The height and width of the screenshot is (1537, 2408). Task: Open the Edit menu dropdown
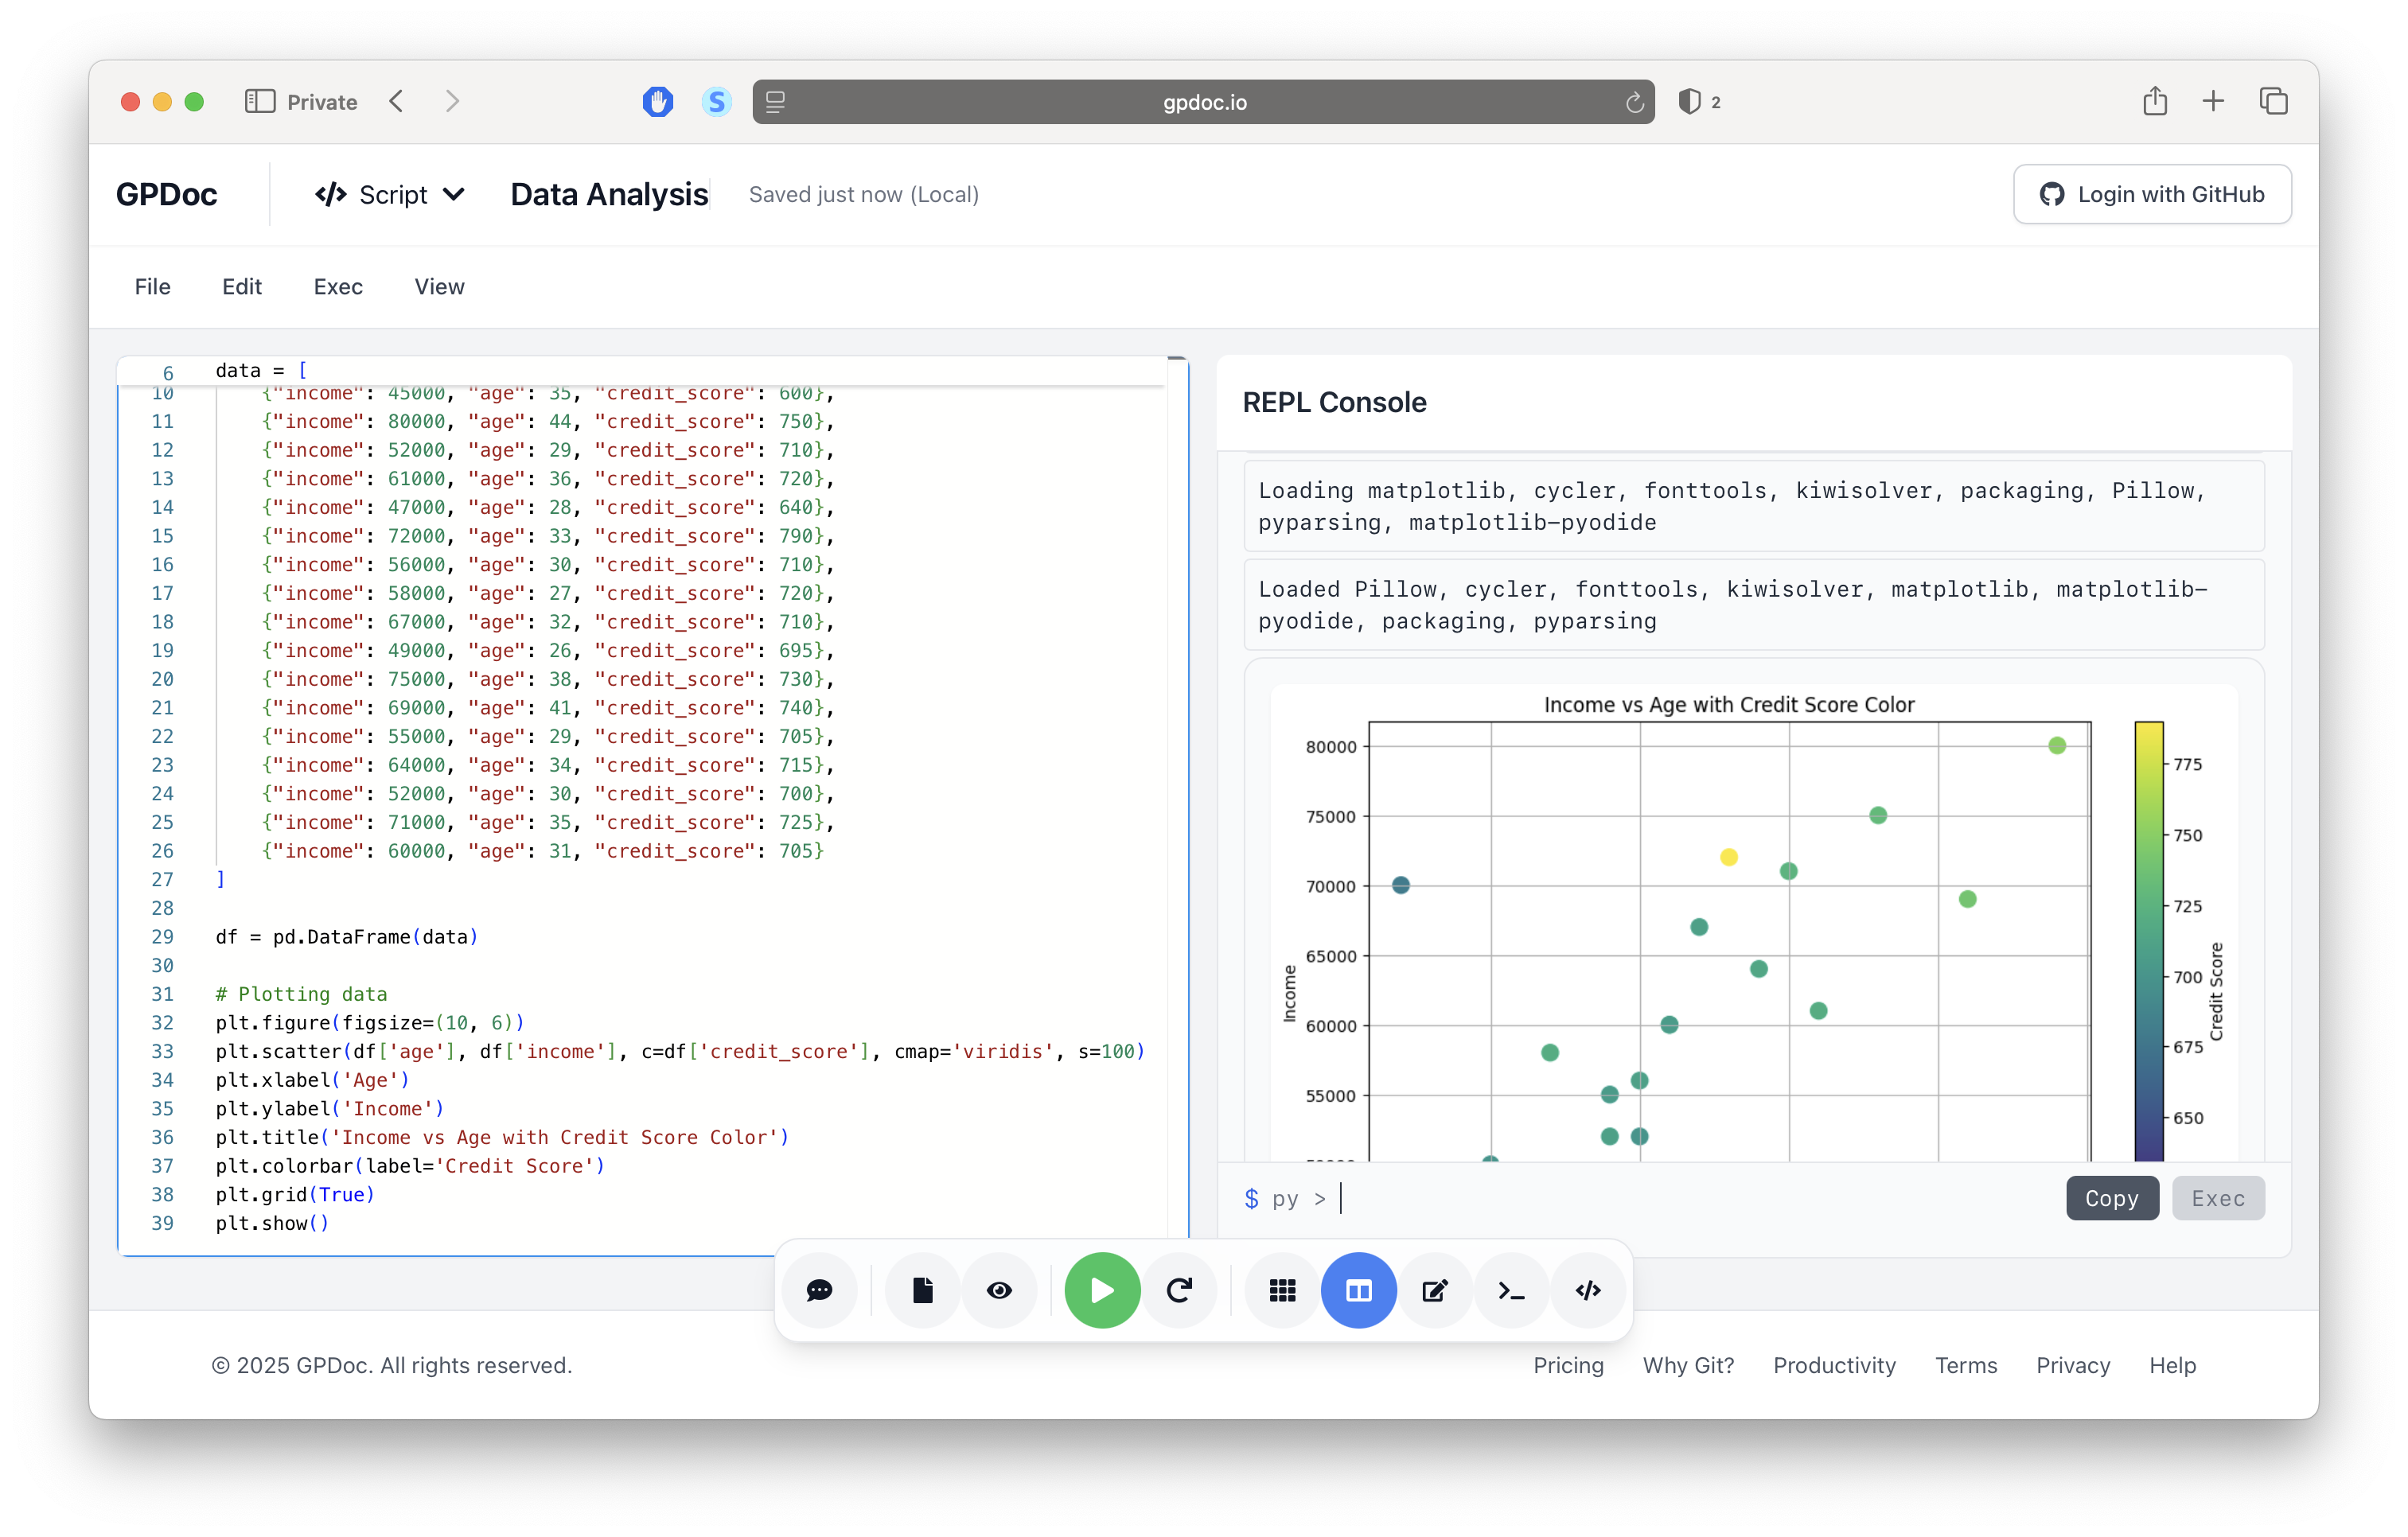click(x=241, y=287)
